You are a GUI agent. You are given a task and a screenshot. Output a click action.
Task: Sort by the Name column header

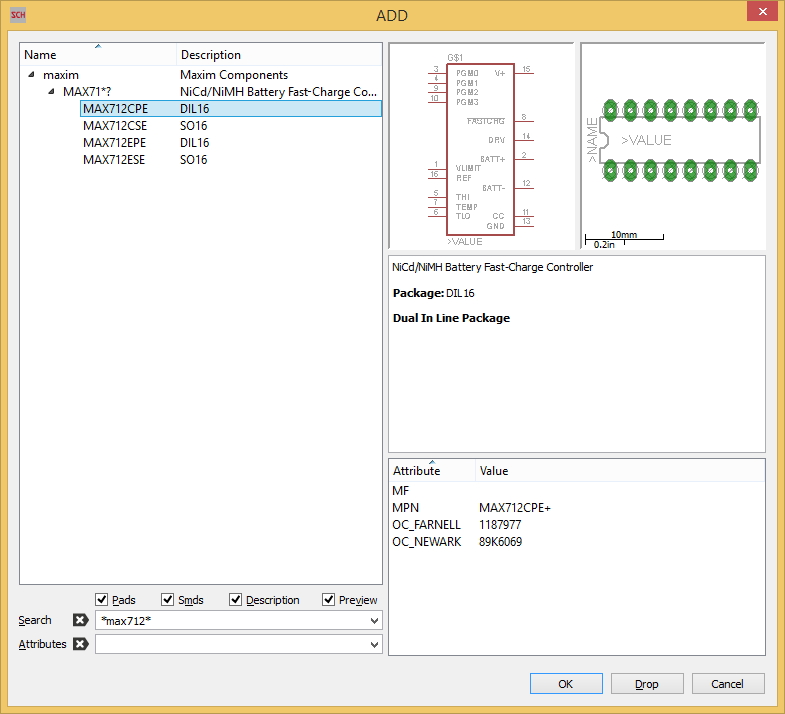[x=98, y=55]
